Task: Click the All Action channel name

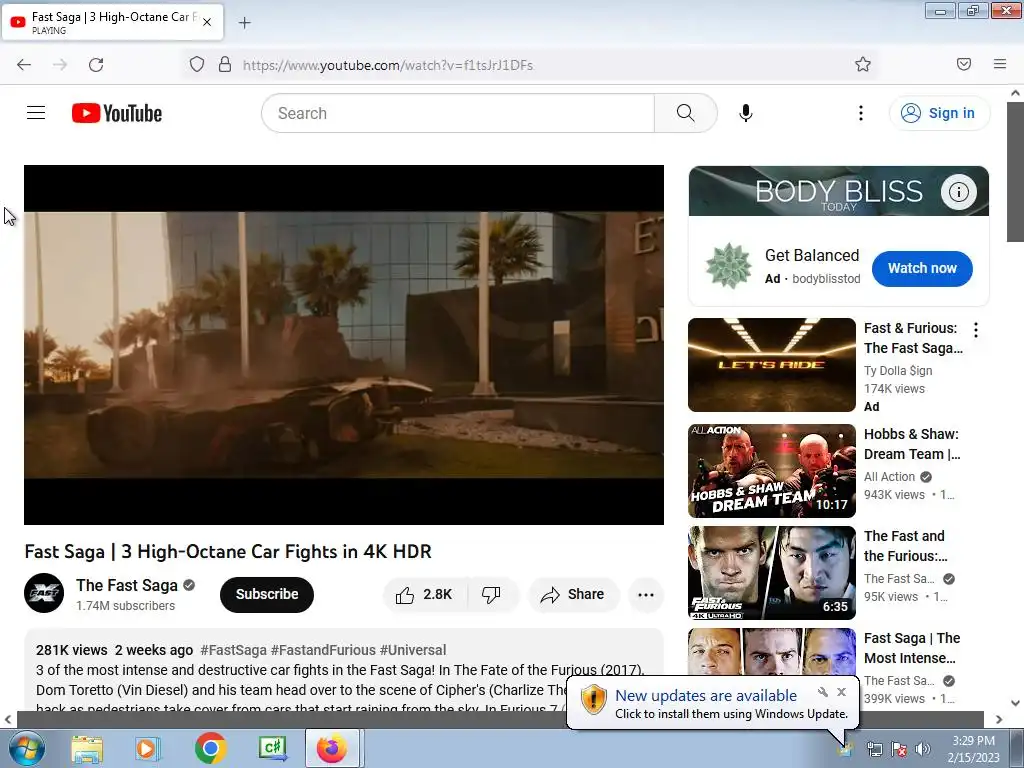Action: [x=889, y=477]
